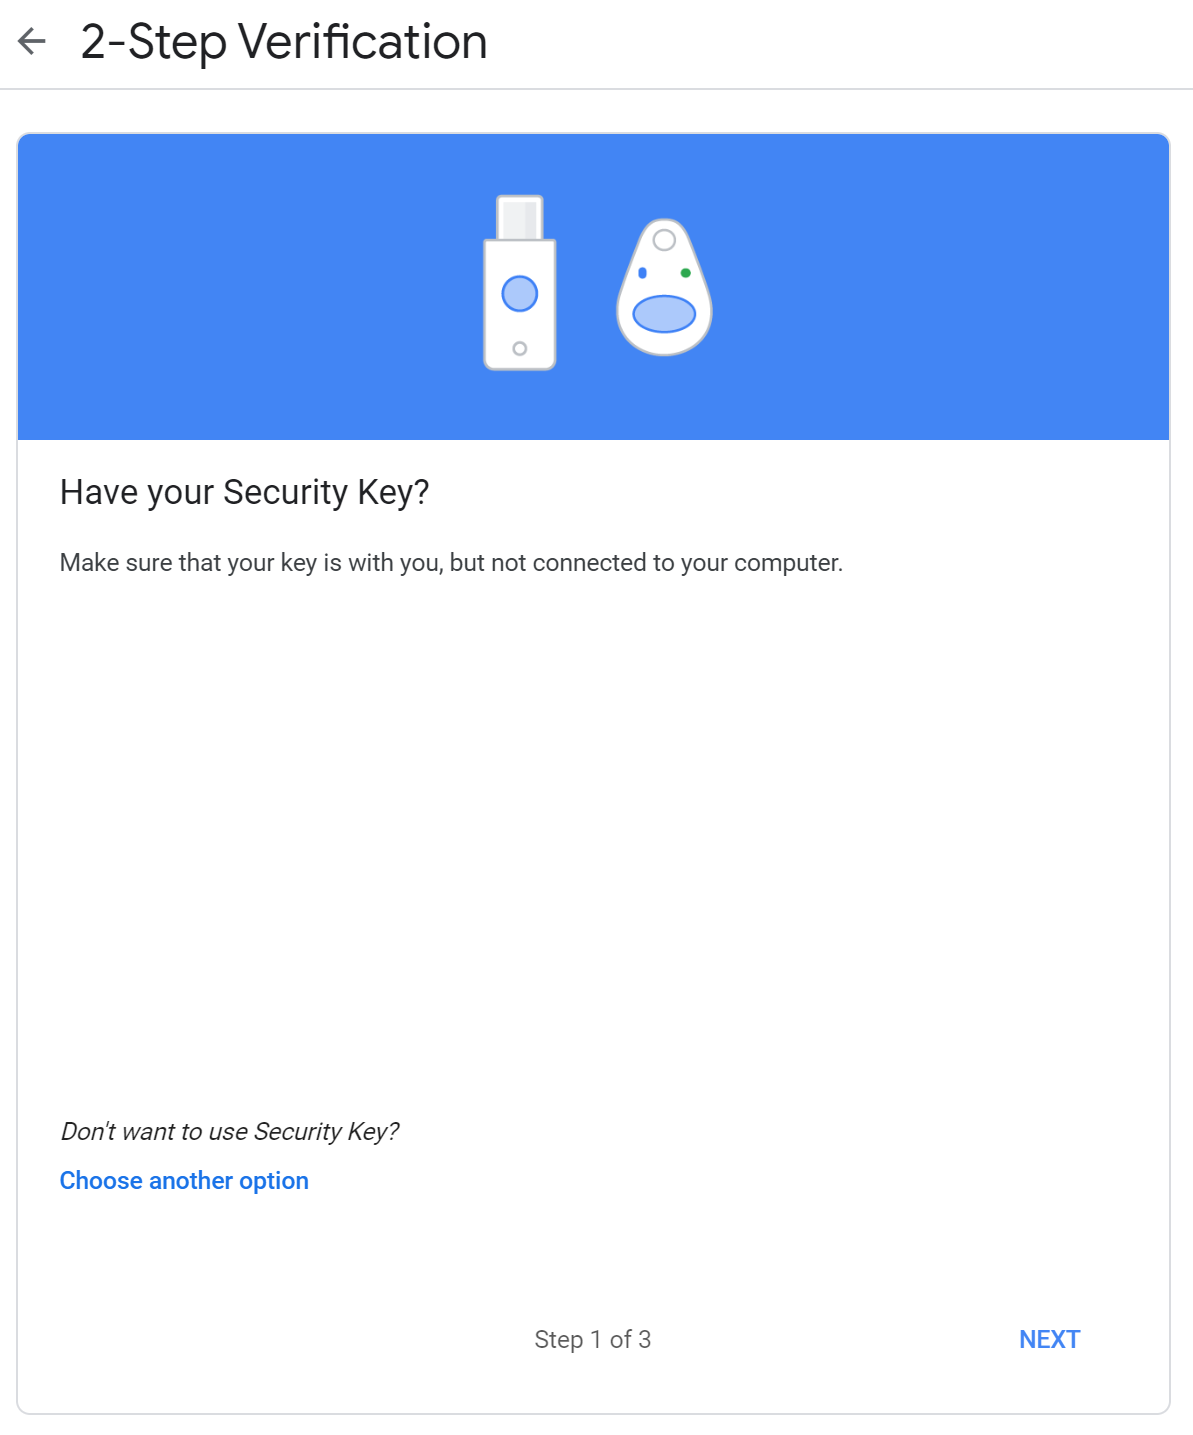Click the 'Step 1 of 3' indicator
Viewport: 1193px width, 1435px height.
click(x=592, y=1339)
